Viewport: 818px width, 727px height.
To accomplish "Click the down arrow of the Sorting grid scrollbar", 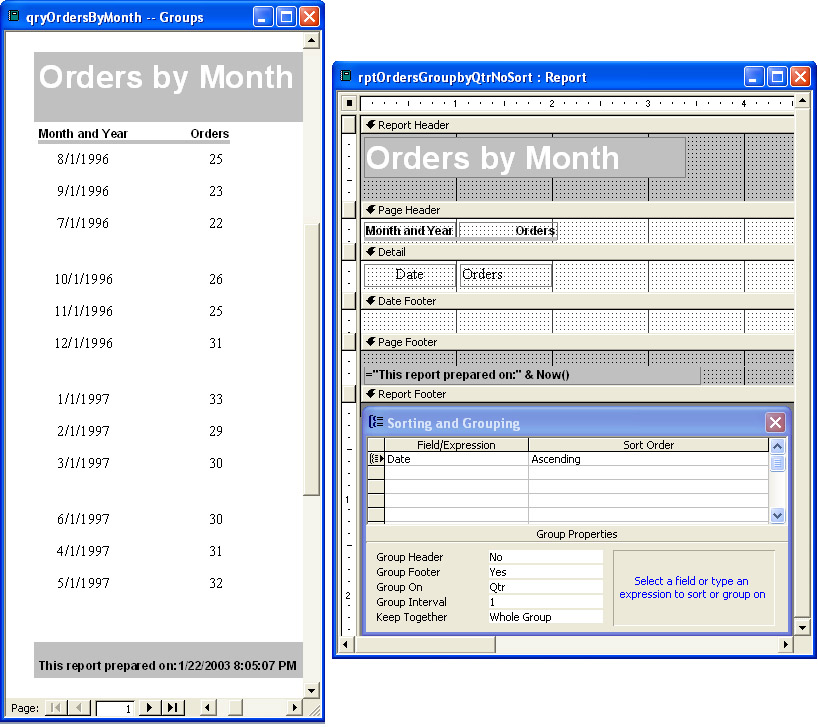I will click(x=778, y=515).
